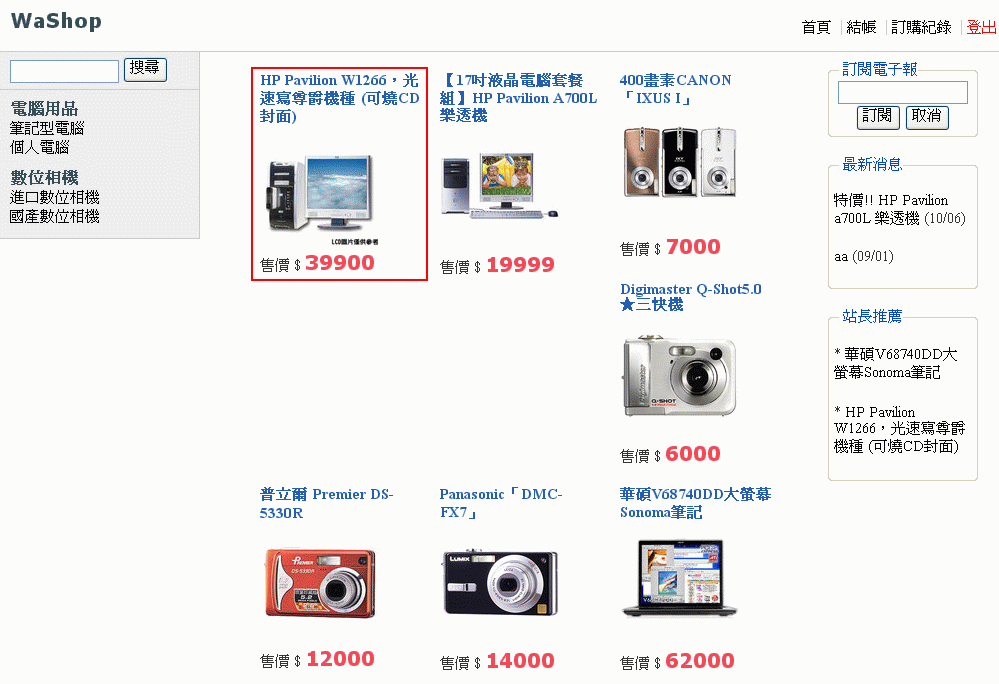Open the HP Pavilion A700L product photo

500,185
